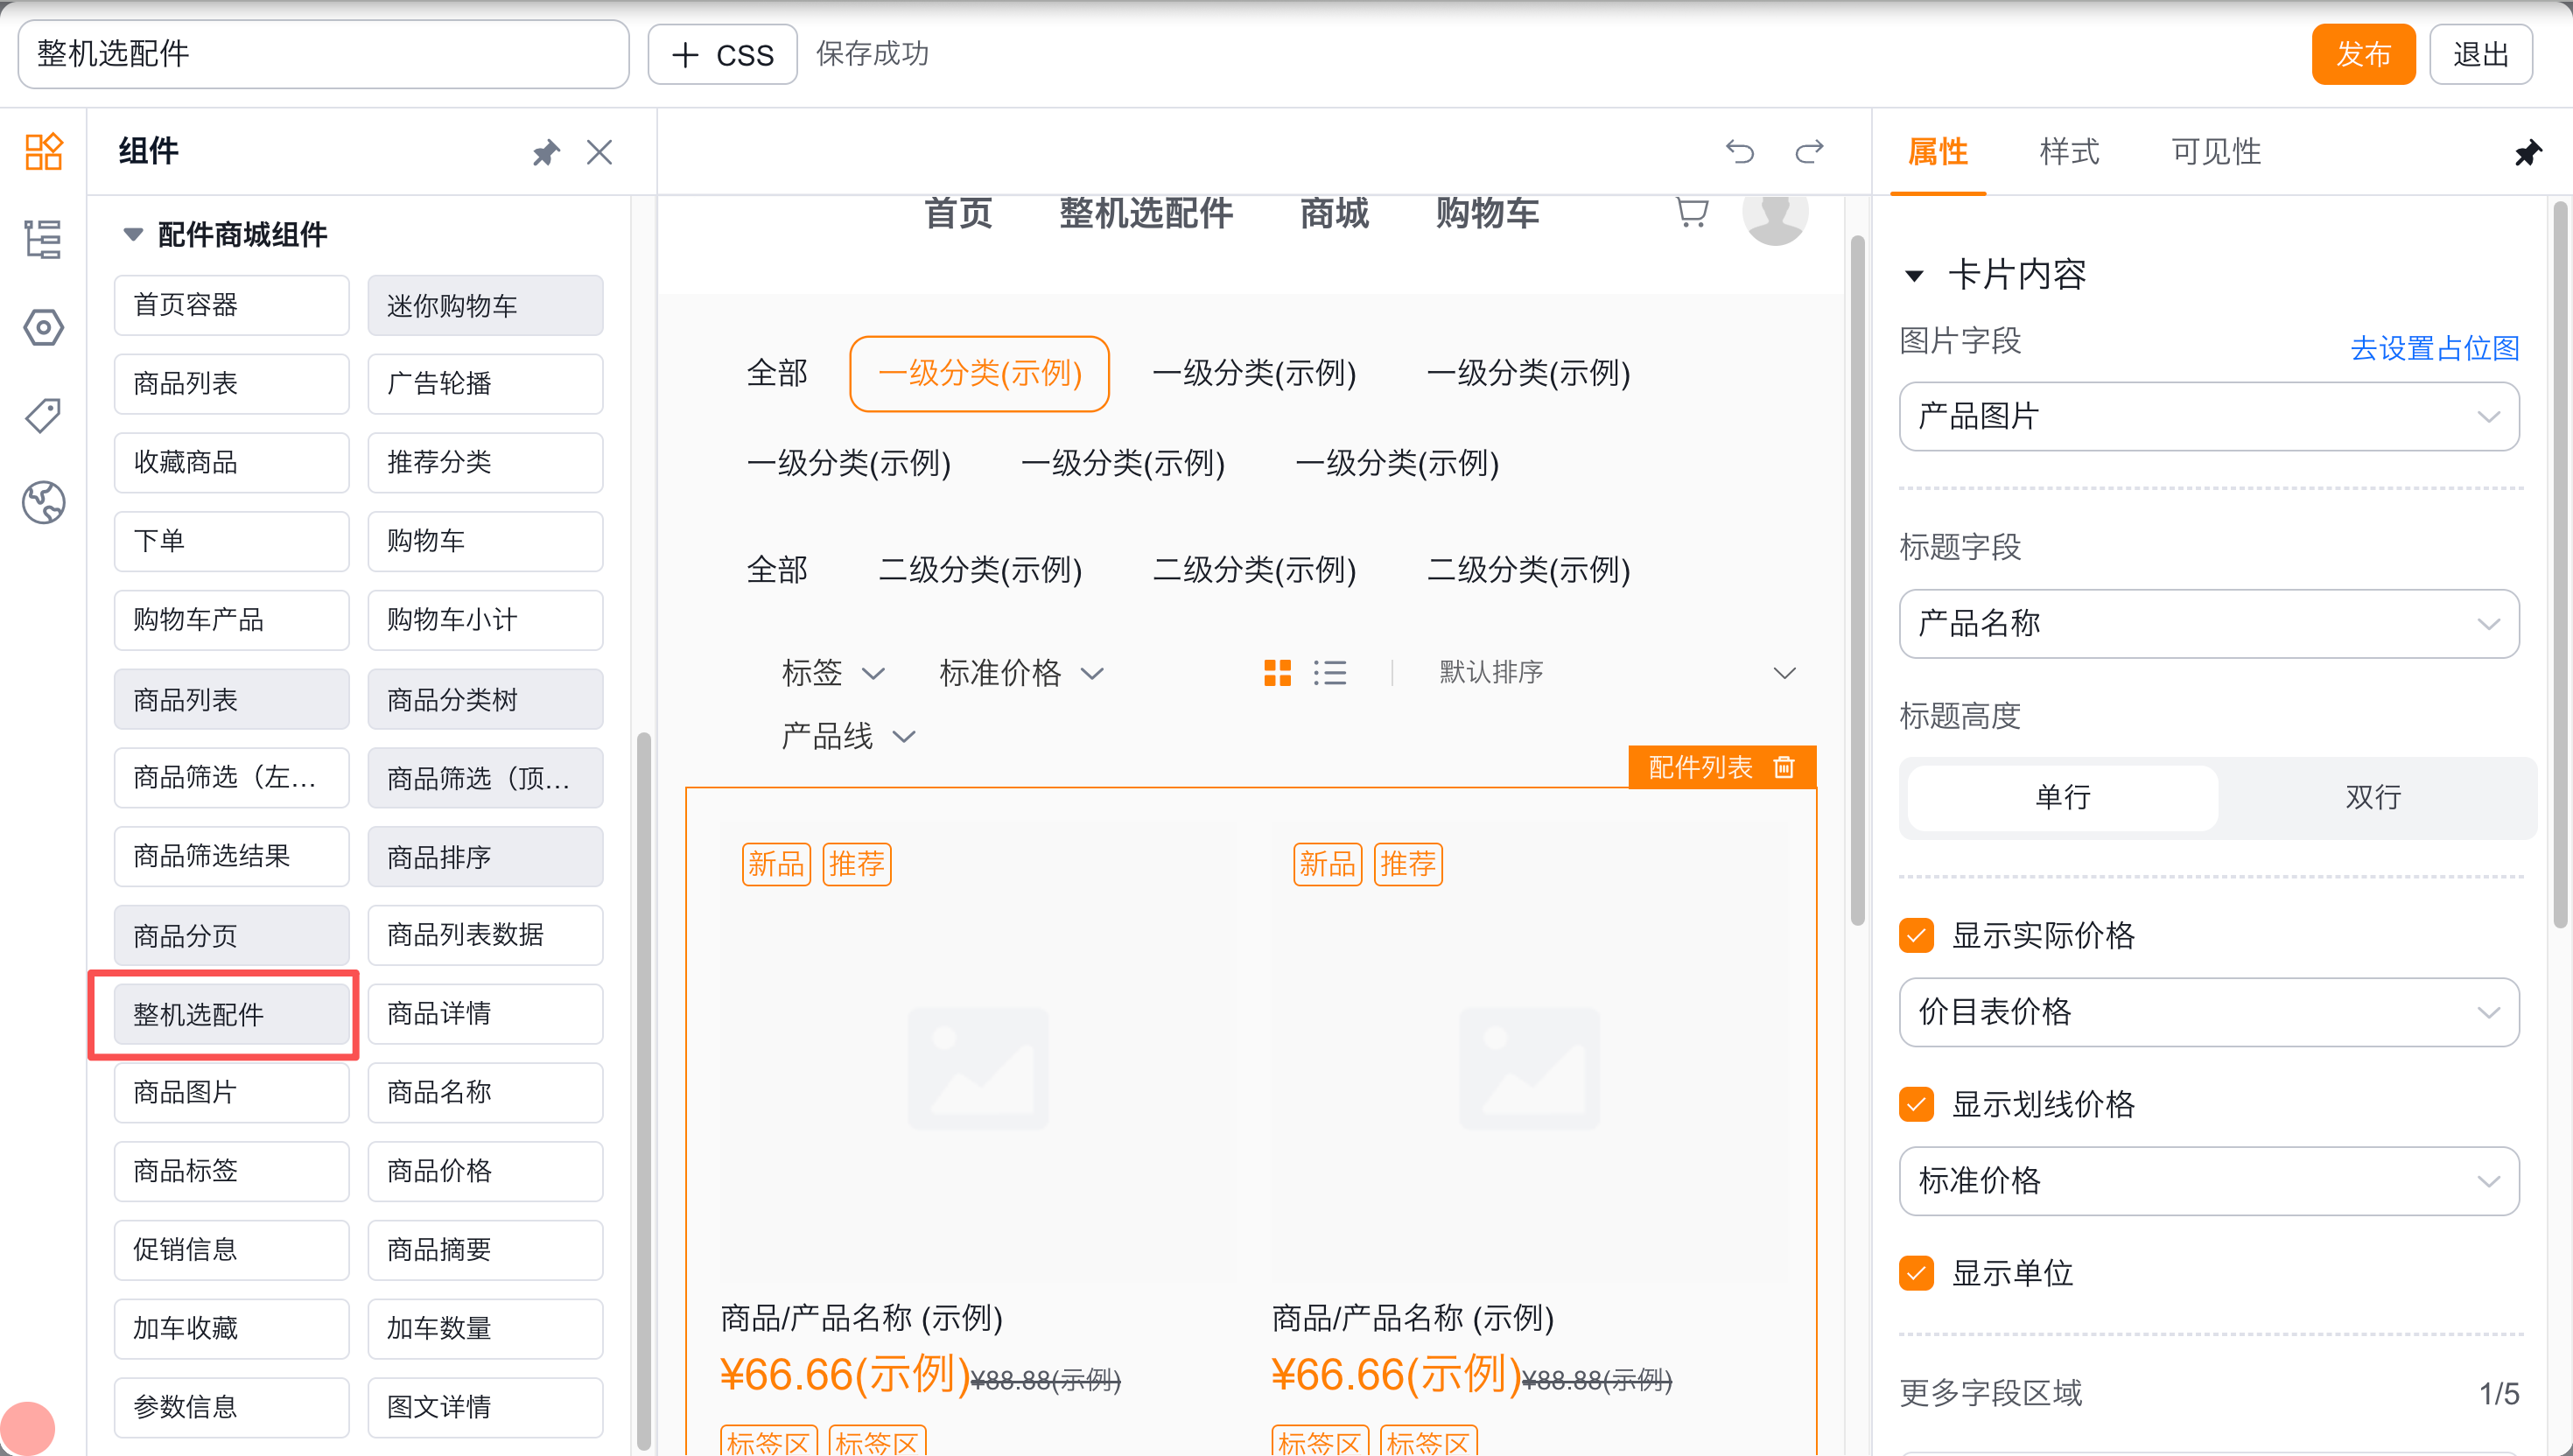The height and width of the screenshot is (1456, 2573).
Task: Pin the 组件 panel
Action: [x=546, y=152]
